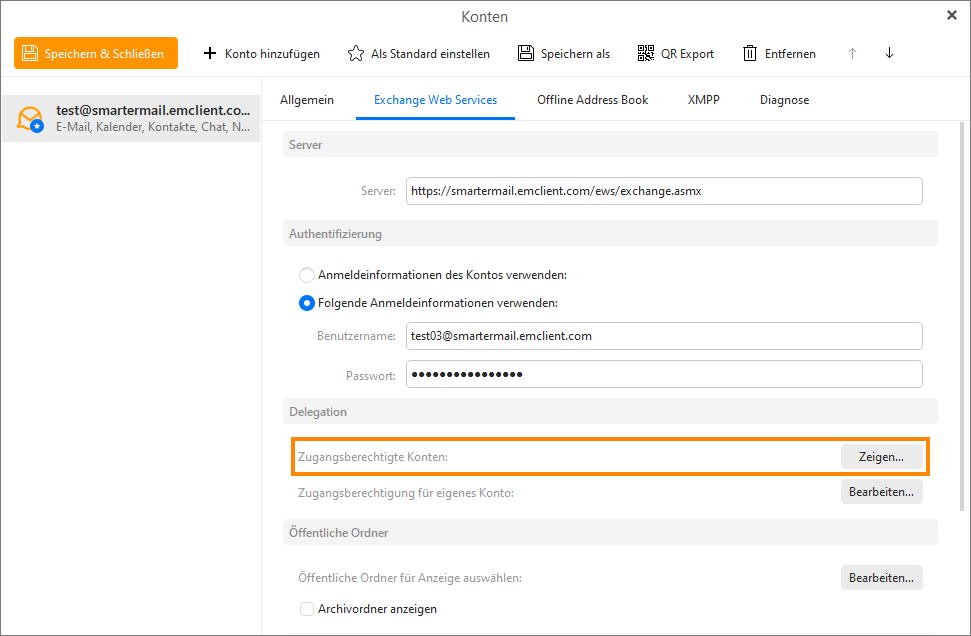
Task: Move account up with the up arrow
Action: [x=852, y=53]
